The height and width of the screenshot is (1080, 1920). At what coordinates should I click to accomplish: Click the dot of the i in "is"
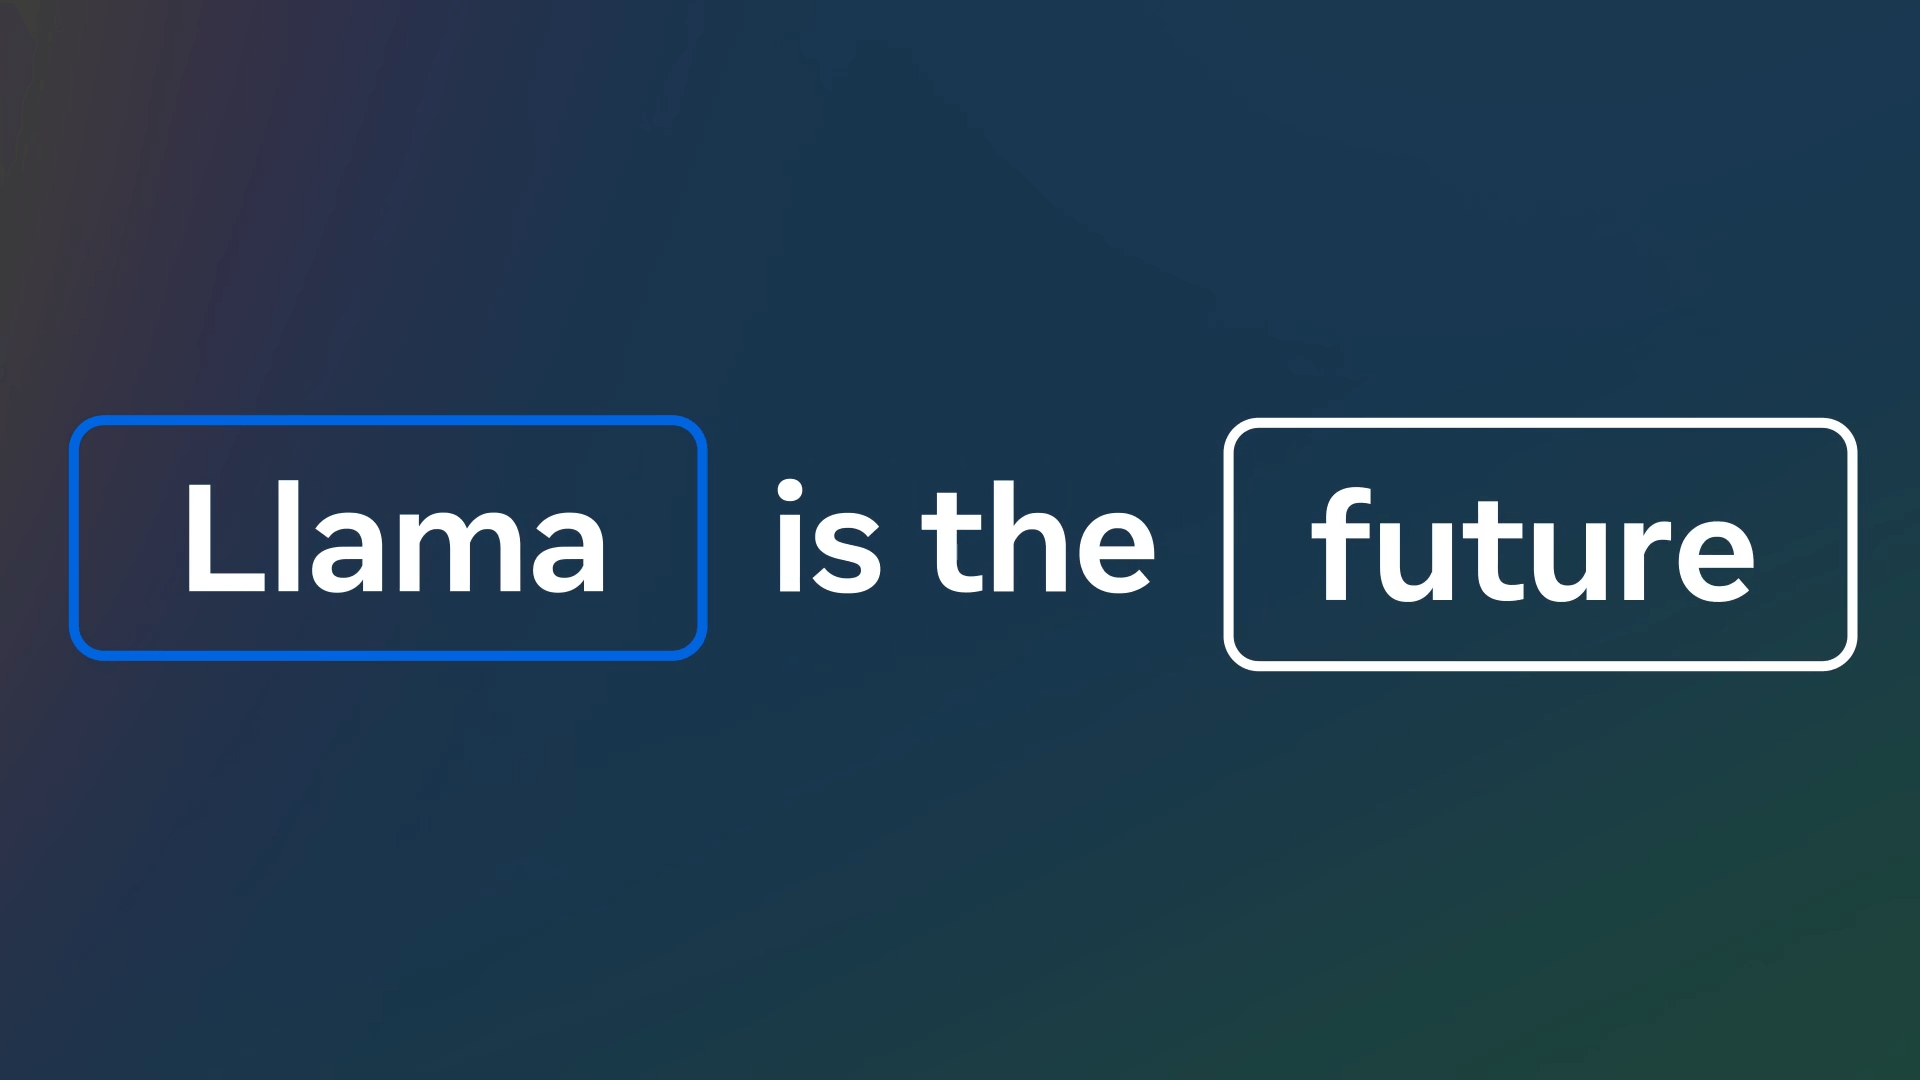click(790, 491)
